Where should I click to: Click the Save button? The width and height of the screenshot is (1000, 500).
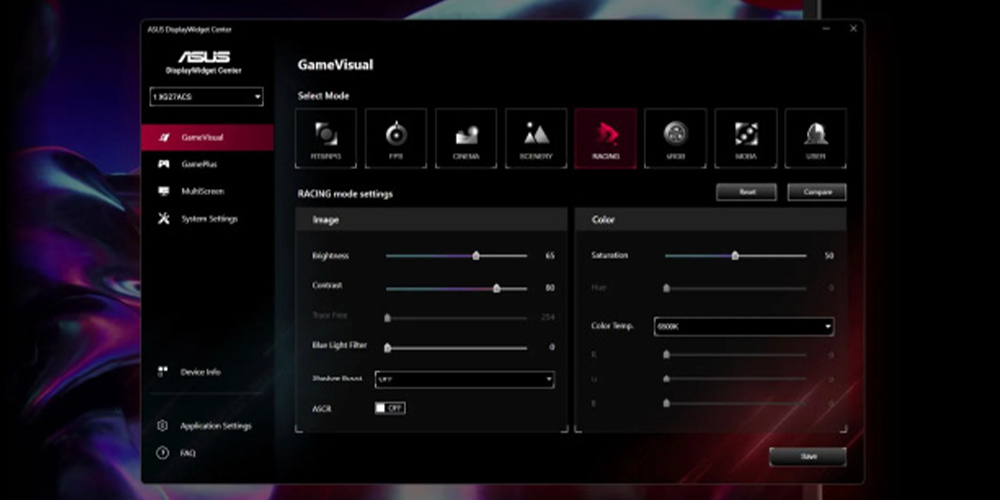(x=808, y=457)
